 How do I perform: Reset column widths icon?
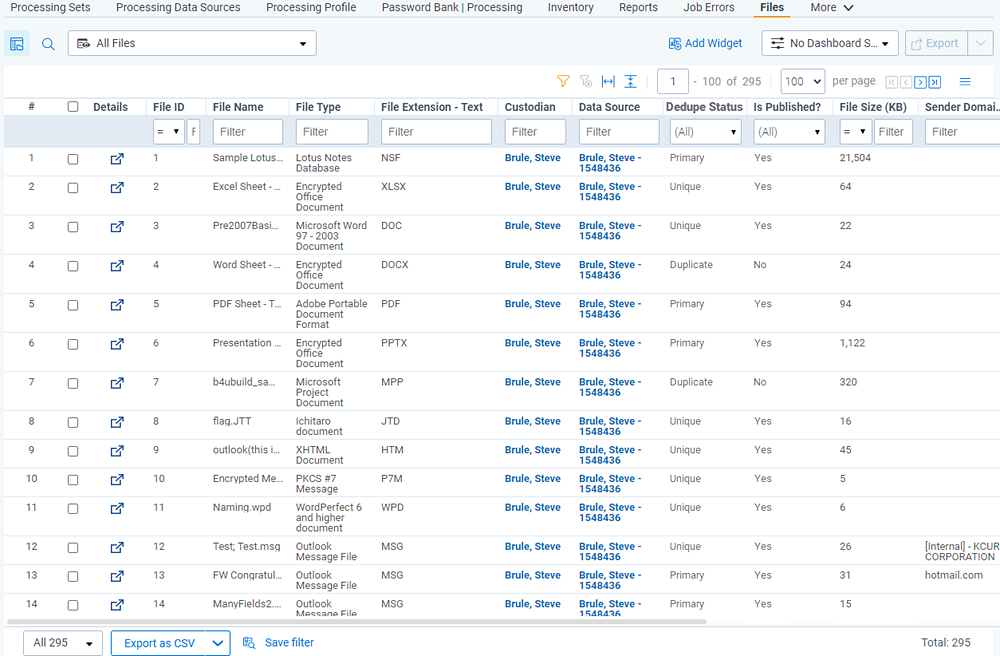608,81
